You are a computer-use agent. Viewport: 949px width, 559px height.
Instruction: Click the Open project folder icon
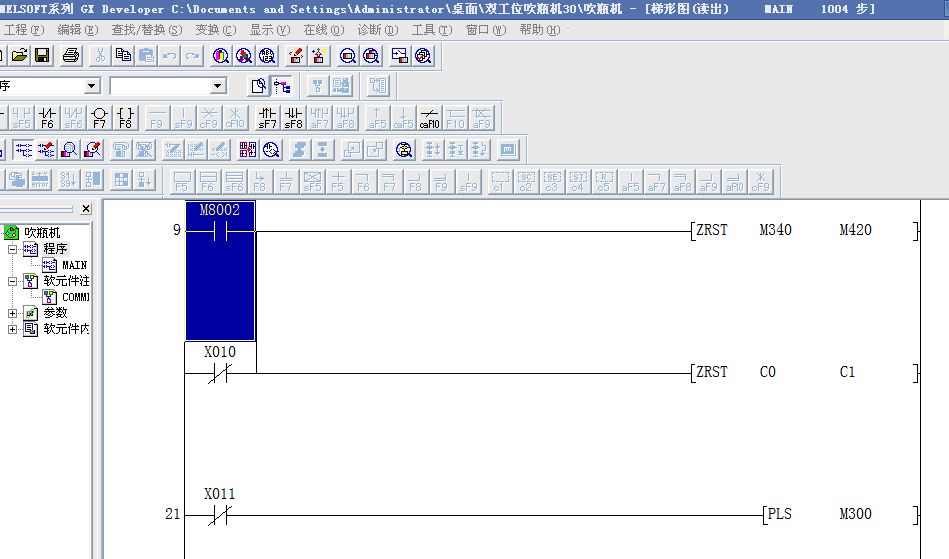point(19,55)
